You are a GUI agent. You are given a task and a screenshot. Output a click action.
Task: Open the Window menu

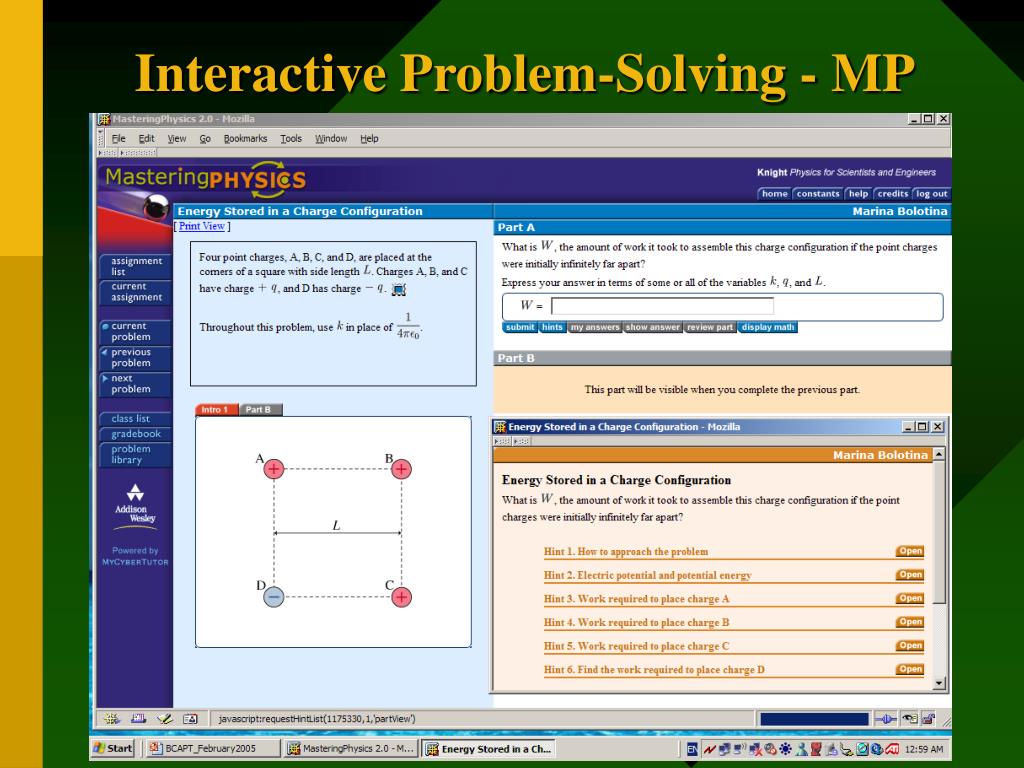click(331, 138)
